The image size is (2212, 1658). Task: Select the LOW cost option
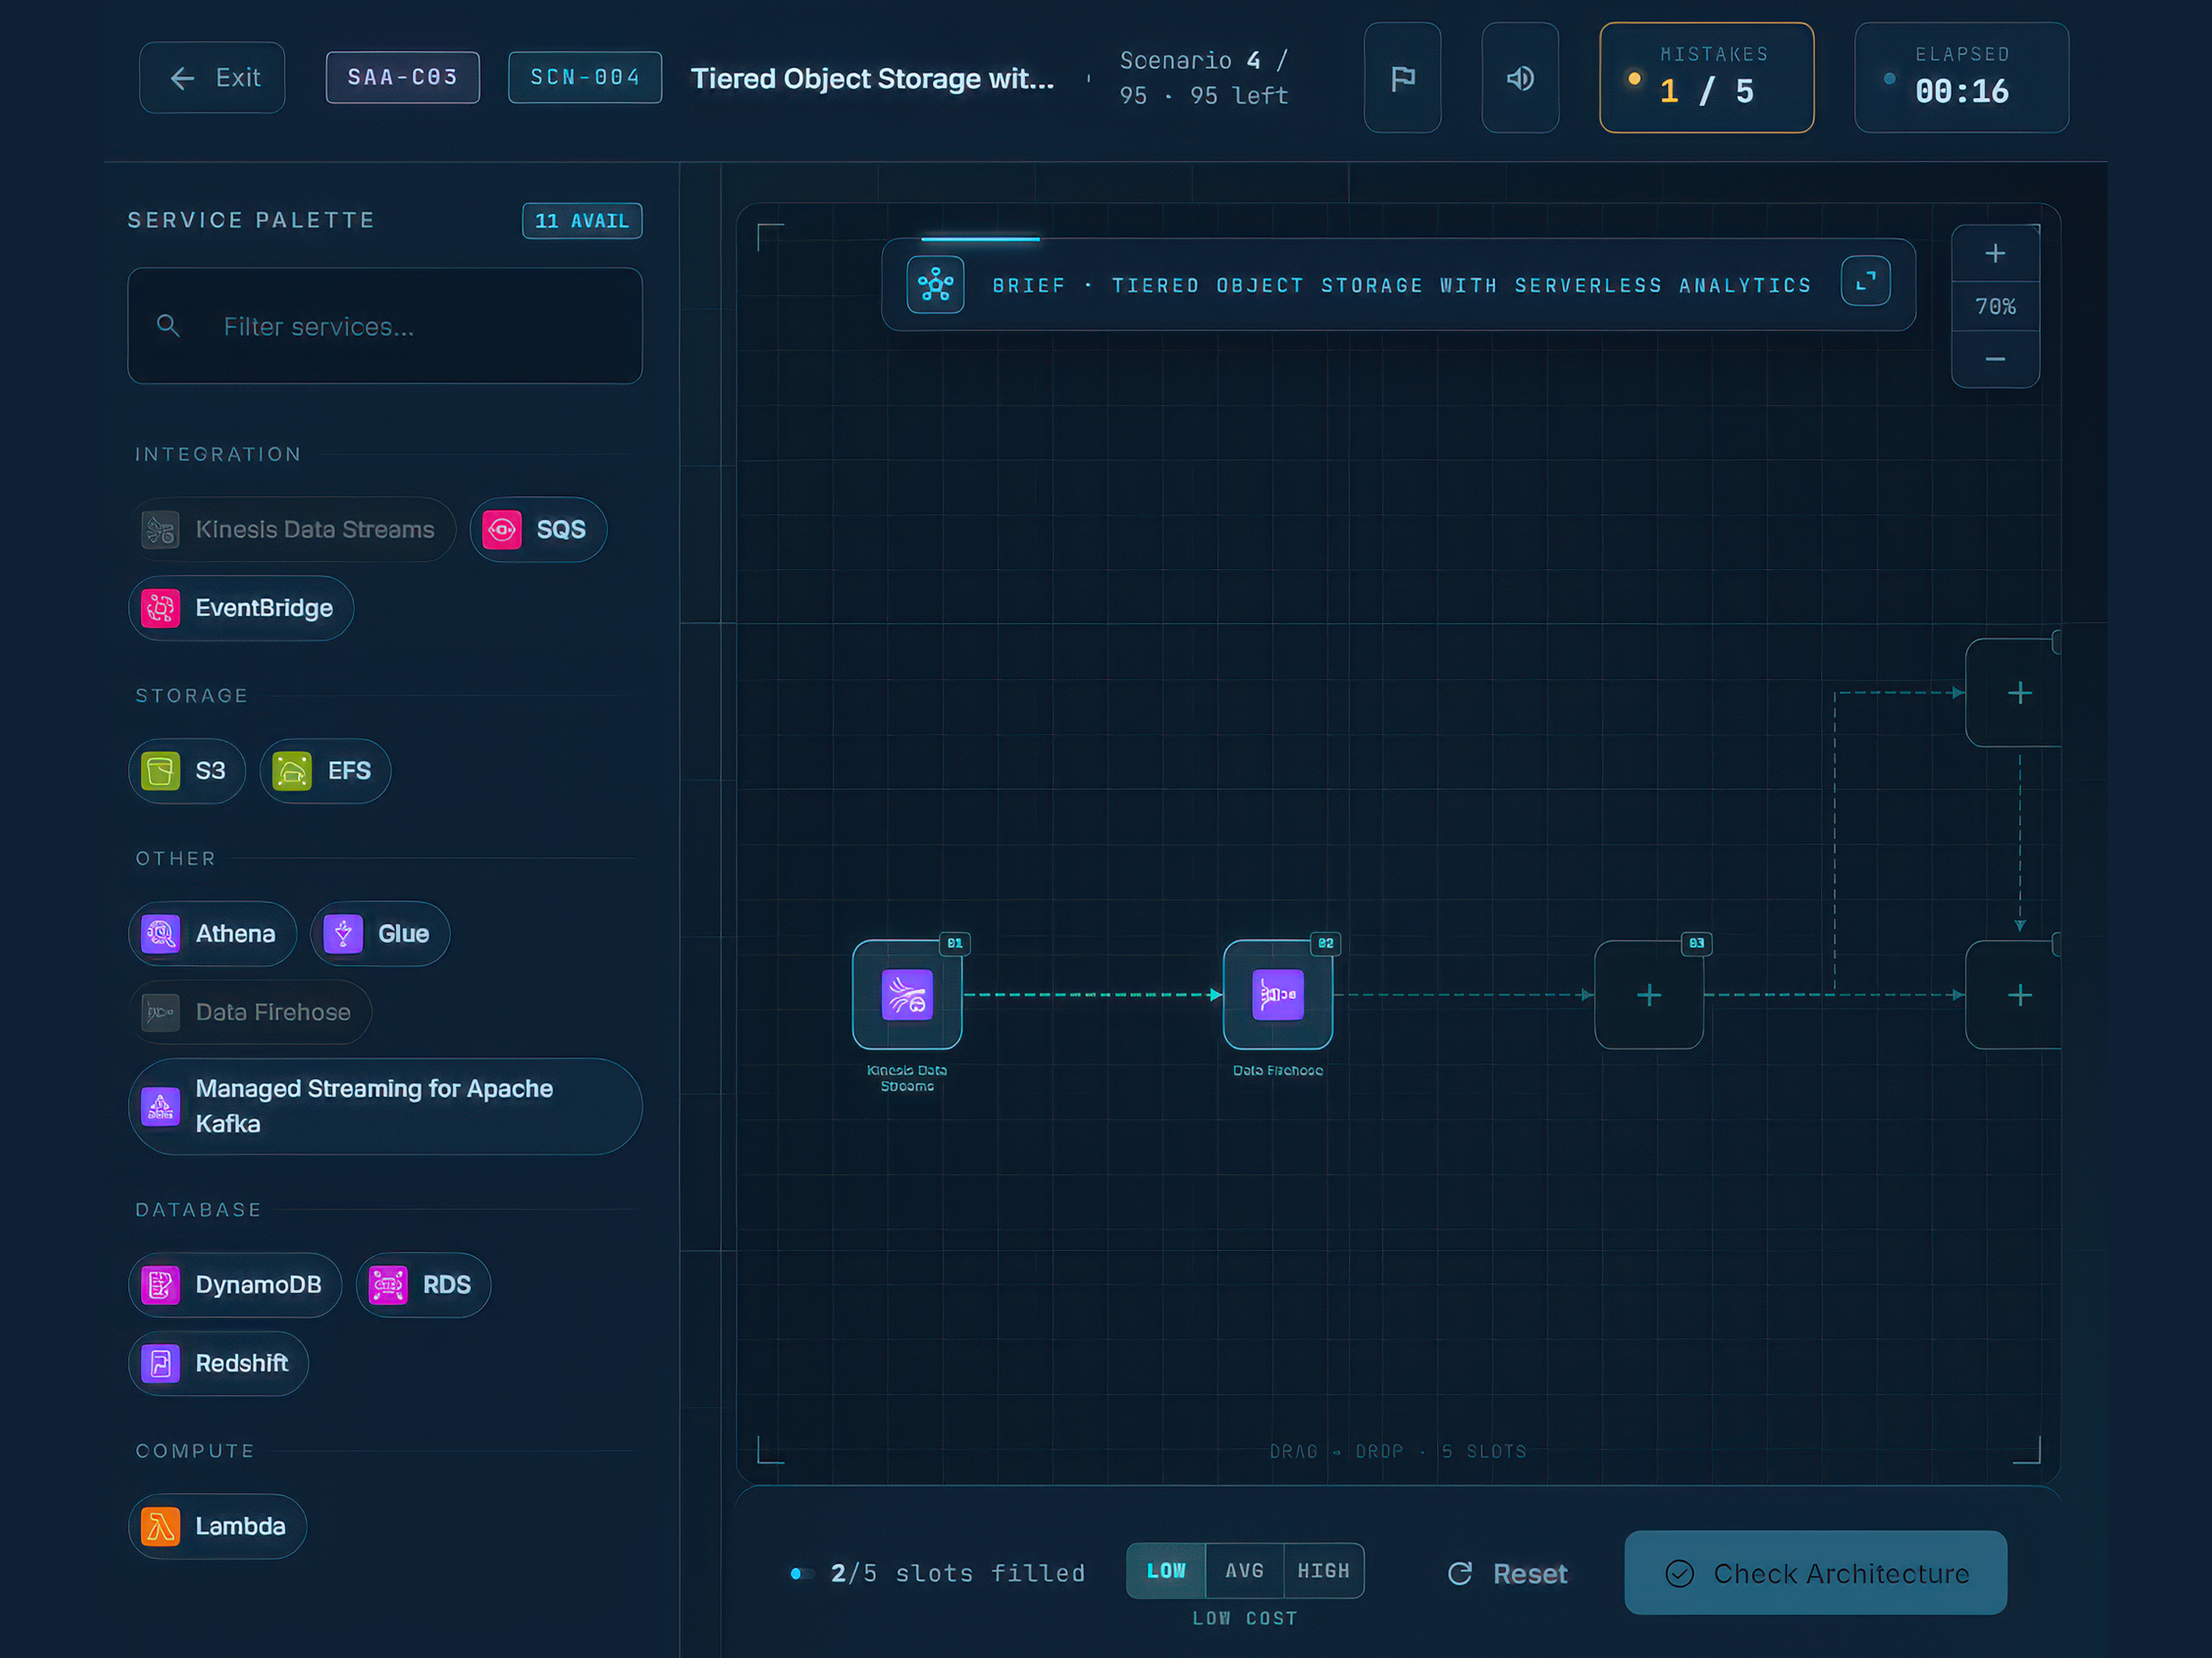[x=1166, y=1571]
